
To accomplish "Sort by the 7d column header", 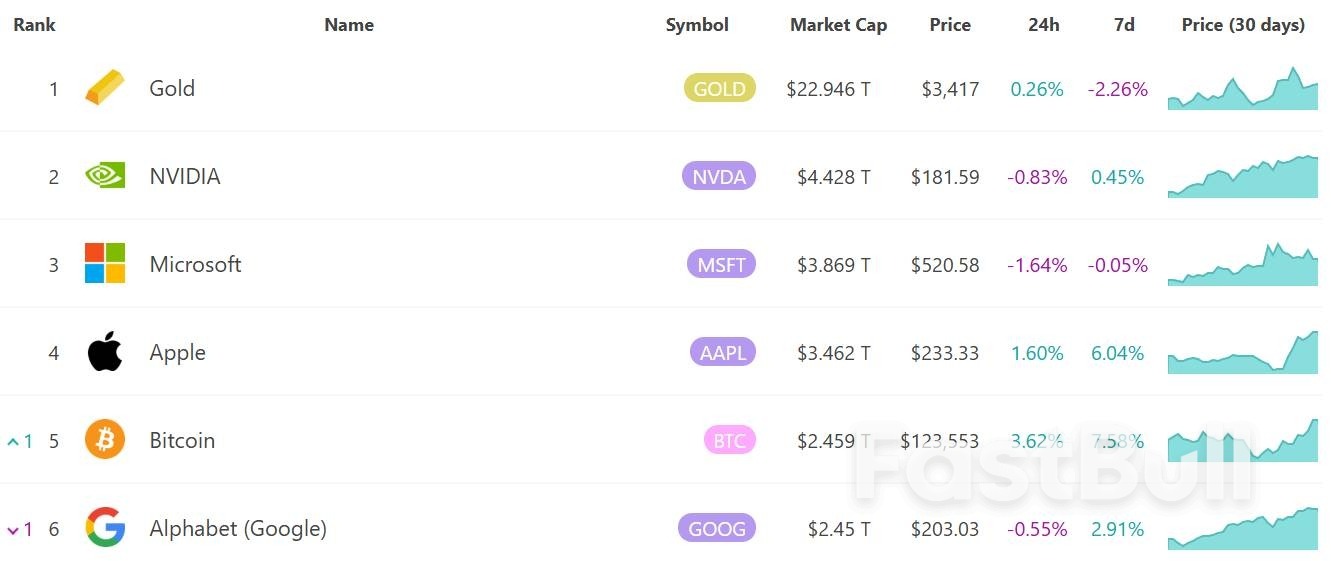I will click(1124, 25).
